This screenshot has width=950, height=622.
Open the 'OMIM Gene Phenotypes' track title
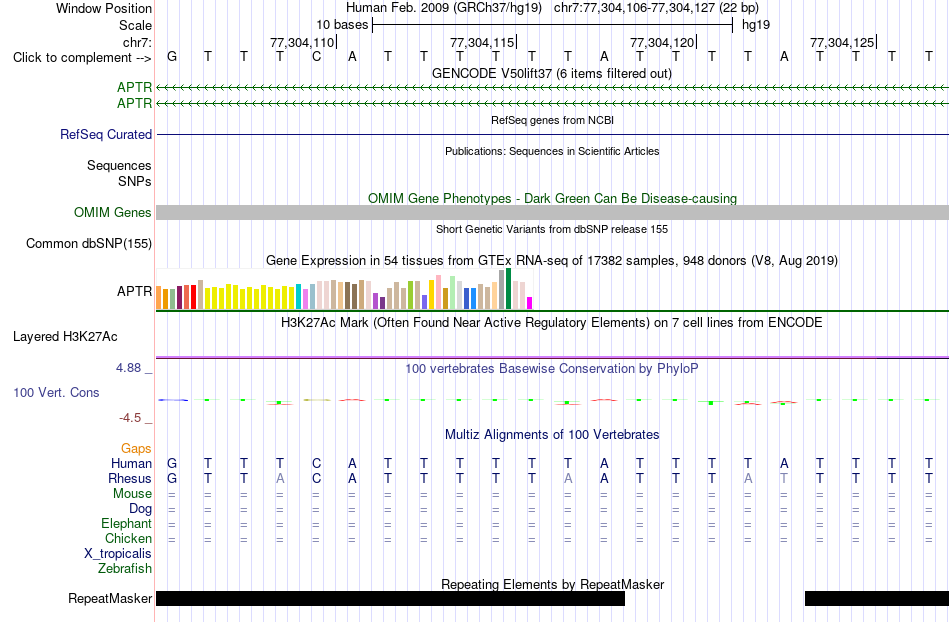point(552,199)
